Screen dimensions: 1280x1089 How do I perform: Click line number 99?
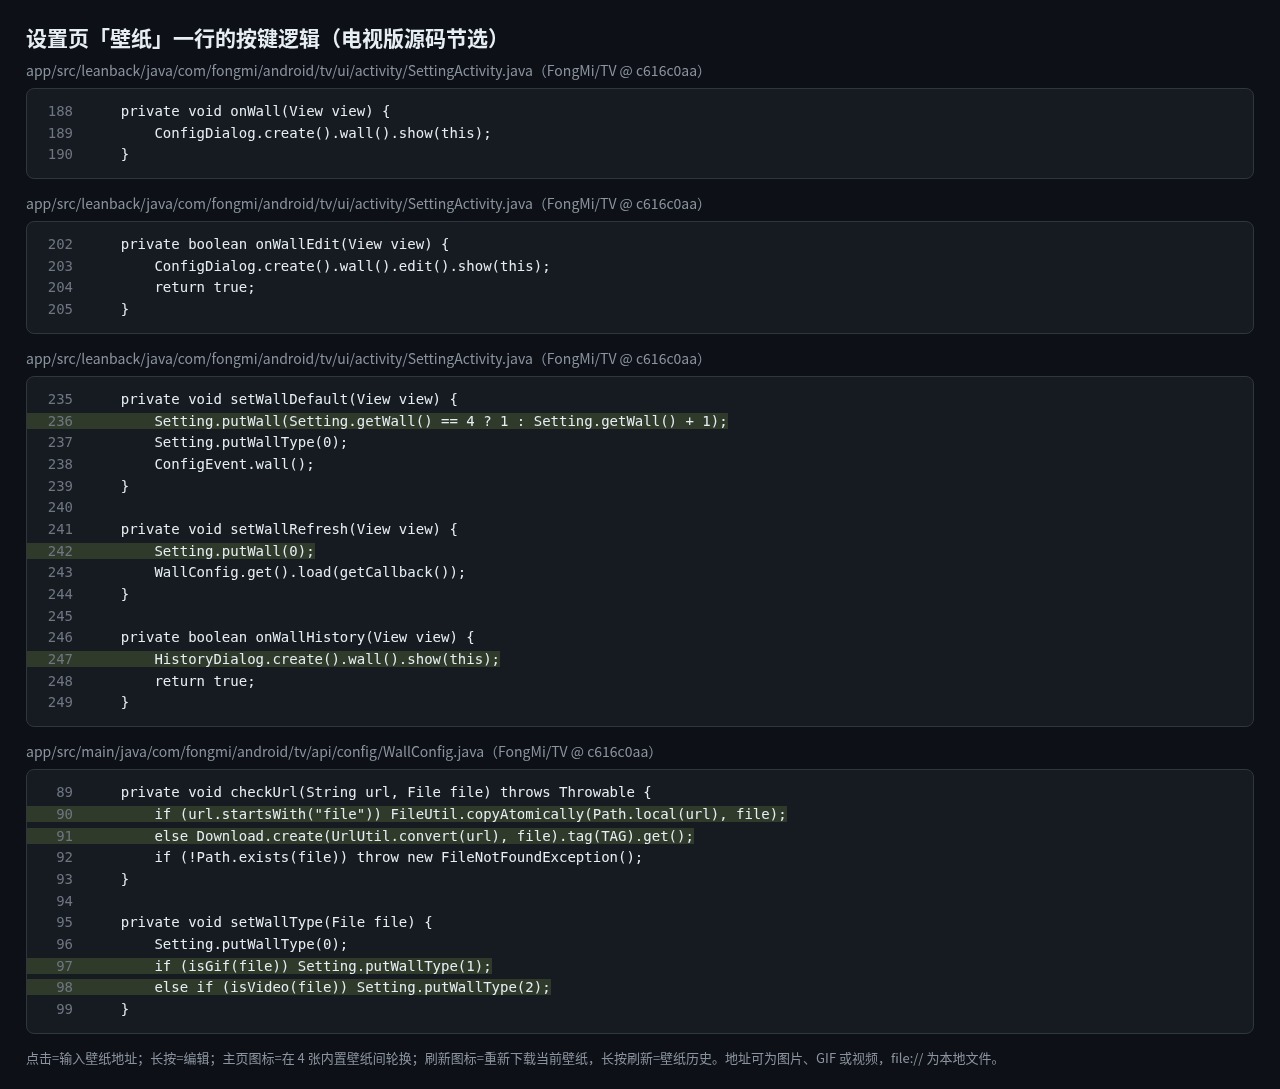coord(64,1009)
